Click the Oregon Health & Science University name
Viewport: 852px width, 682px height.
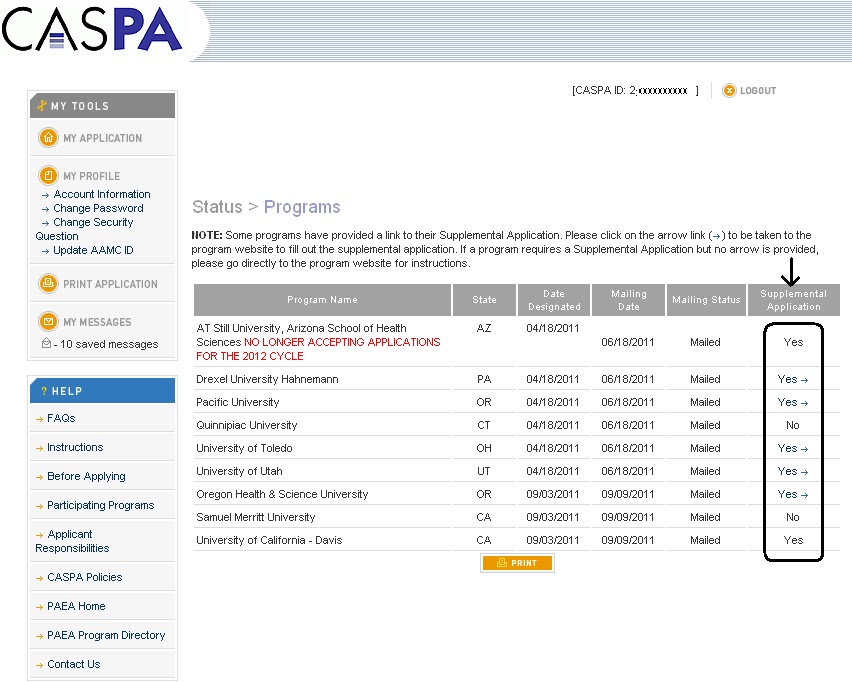pyautogui.click(x=282, y=494)
